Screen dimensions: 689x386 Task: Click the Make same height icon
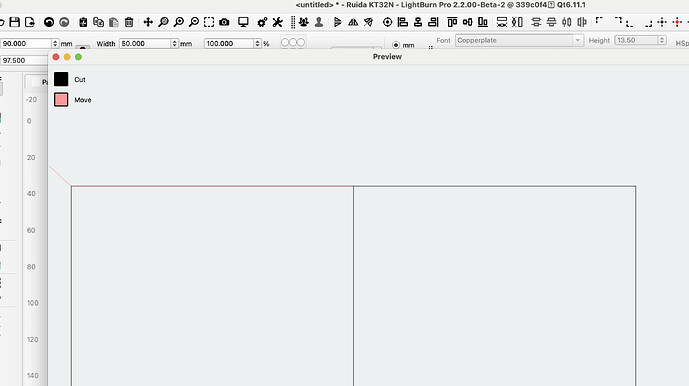tap(517, 22)
